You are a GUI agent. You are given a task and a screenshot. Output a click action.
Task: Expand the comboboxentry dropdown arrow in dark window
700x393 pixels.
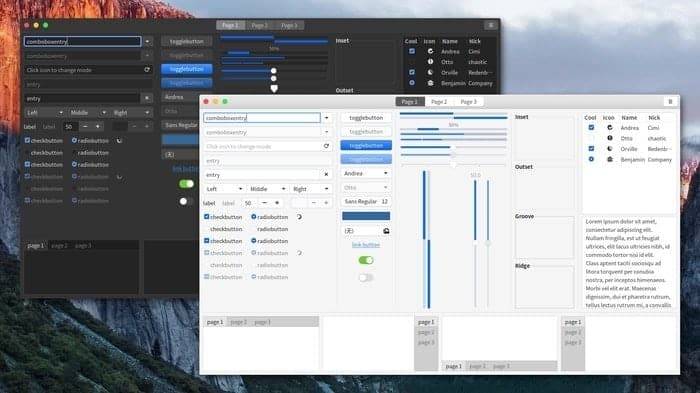[x=147, y=42]
